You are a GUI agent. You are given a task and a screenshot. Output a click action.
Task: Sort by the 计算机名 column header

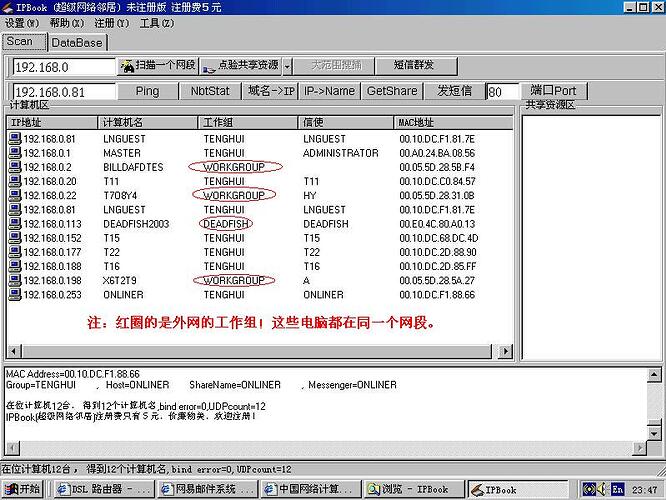coord(148,123)
